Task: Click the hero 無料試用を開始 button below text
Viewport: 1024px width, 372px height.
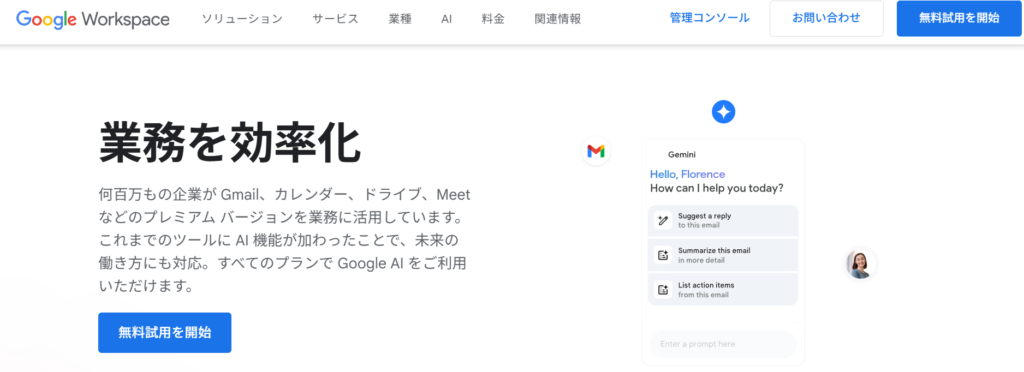Action: [x=165, y=332]
